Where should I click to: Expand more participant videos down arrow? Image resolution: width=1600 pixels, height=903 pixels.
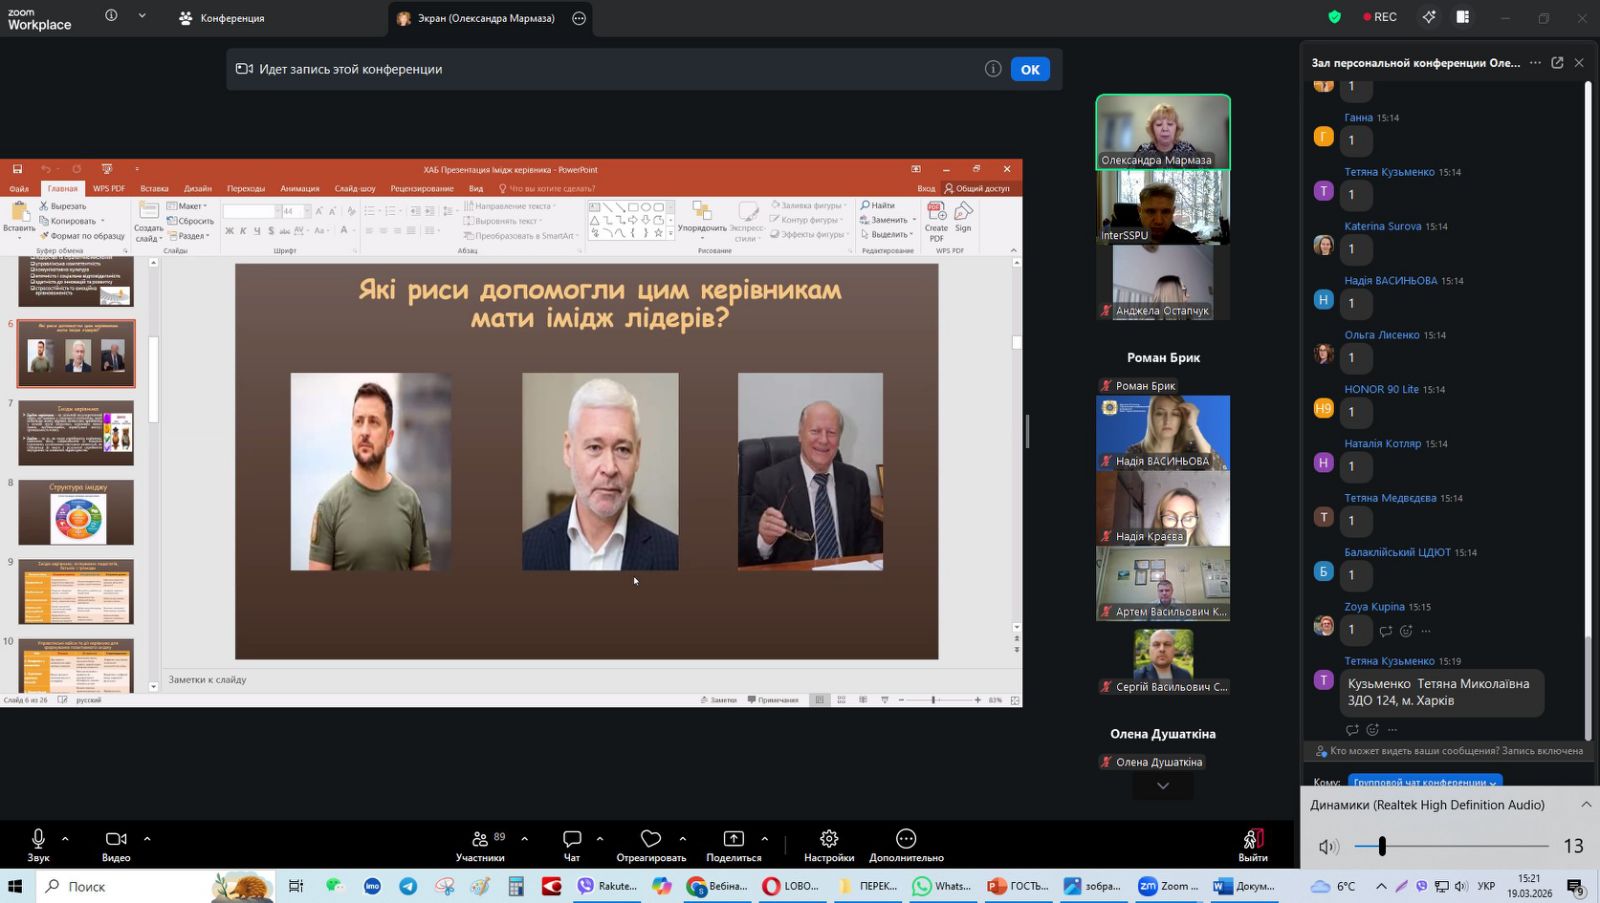(1162, 786)
